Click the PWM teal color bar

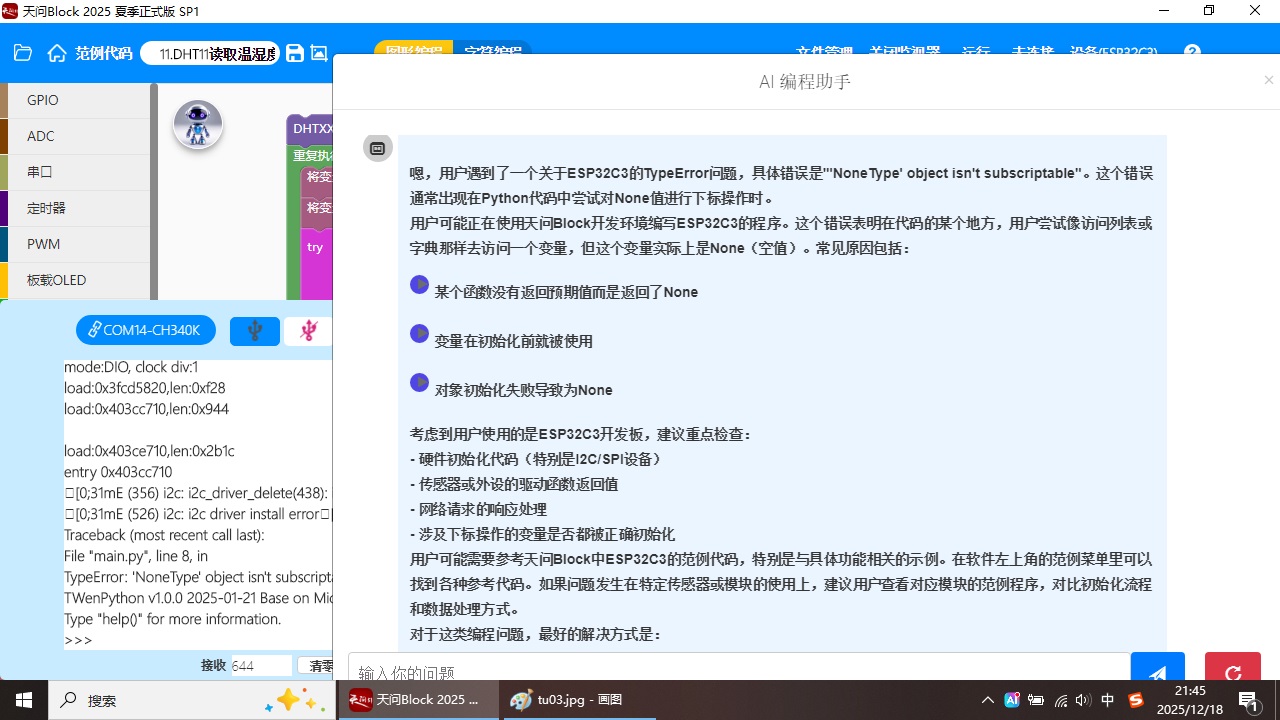pos(4,244)
